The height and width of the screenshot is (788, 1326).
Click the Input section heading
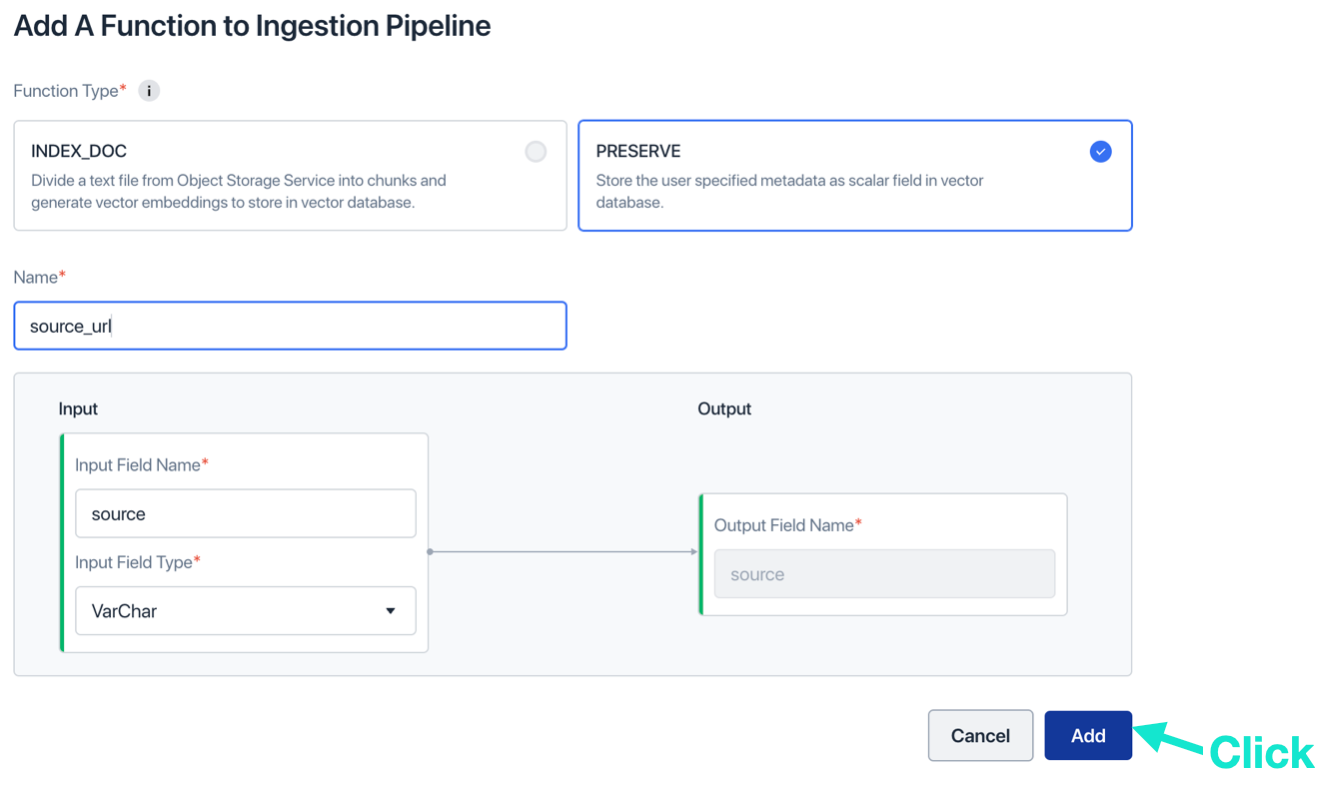[x=78, y=409]
